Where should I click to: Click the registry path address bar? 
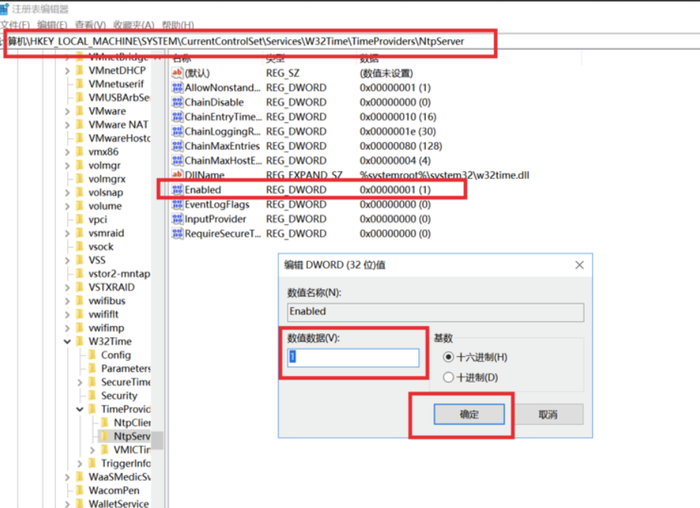(x=250, y=42)
